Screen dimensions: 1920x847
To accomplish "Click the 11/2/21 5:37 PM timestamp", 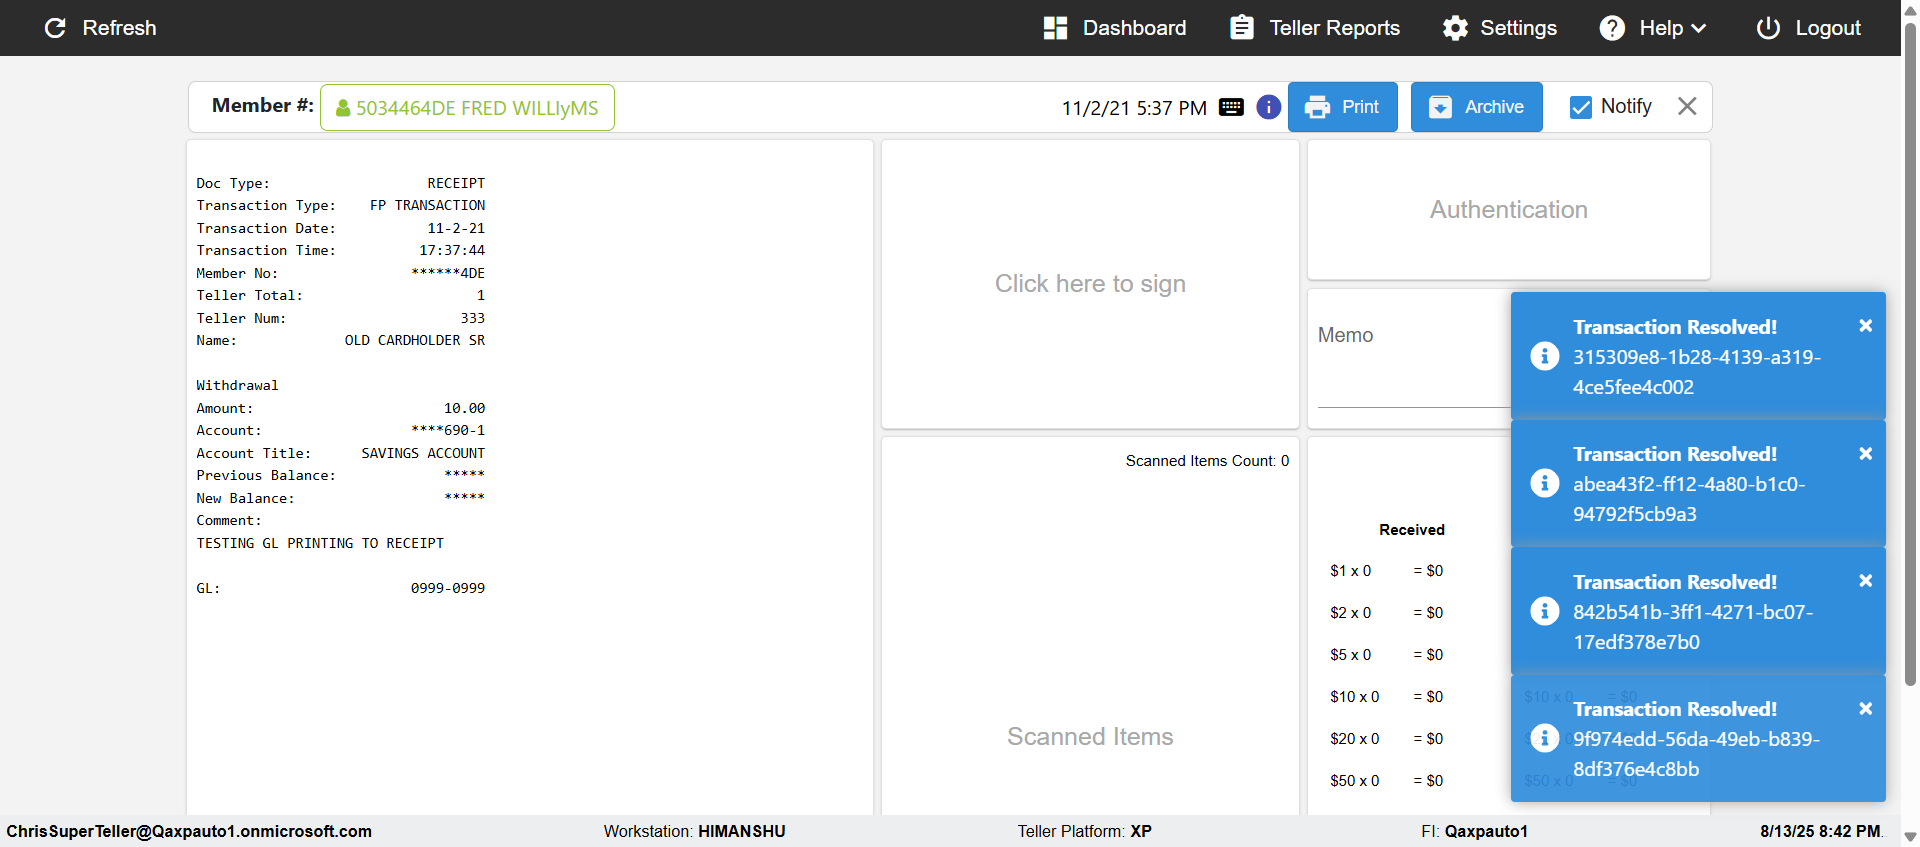I will 1134,108.
